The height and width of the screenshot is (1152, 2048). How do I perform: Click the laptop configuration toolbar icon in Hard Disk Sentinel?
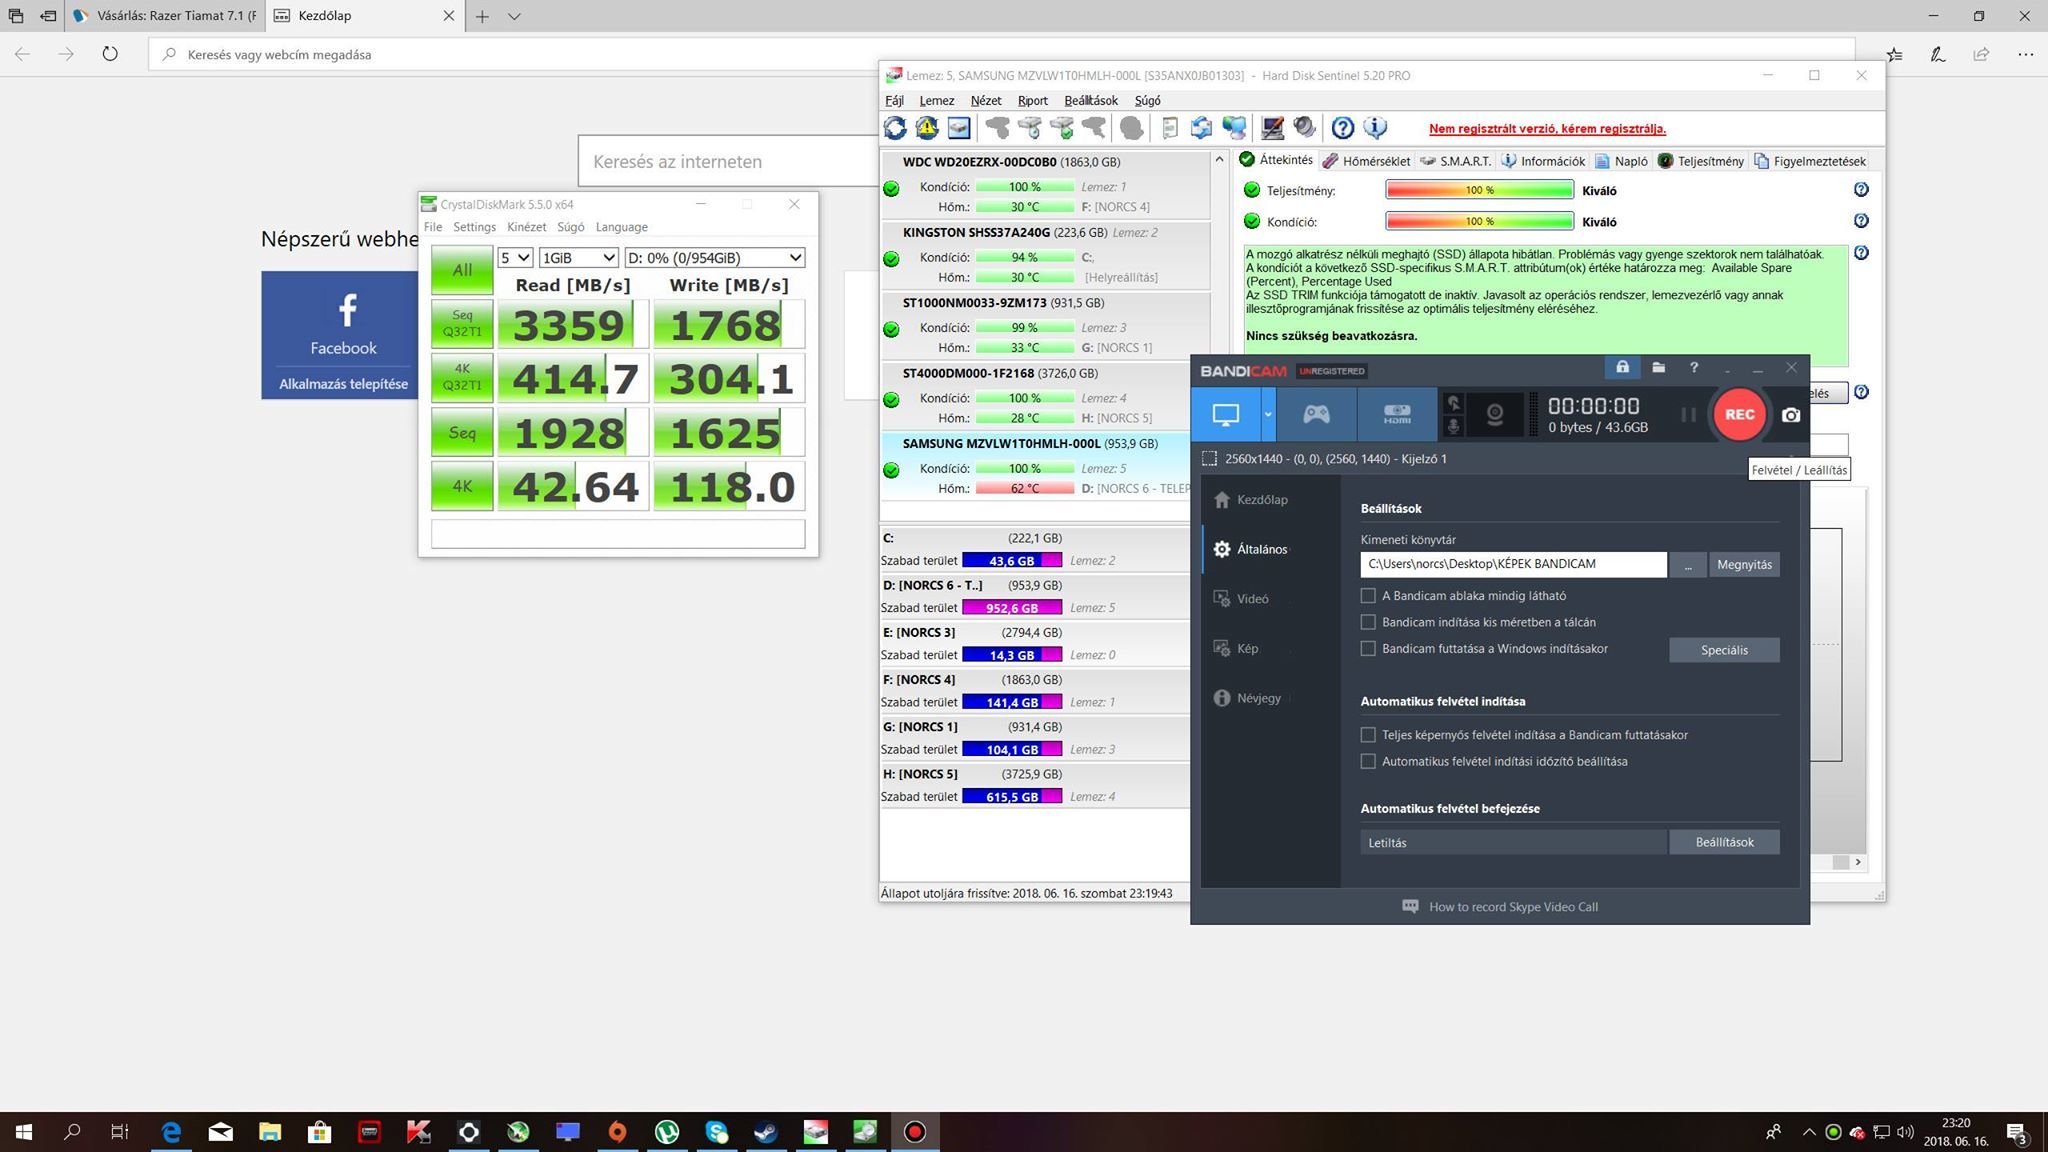coord(1272,128)
